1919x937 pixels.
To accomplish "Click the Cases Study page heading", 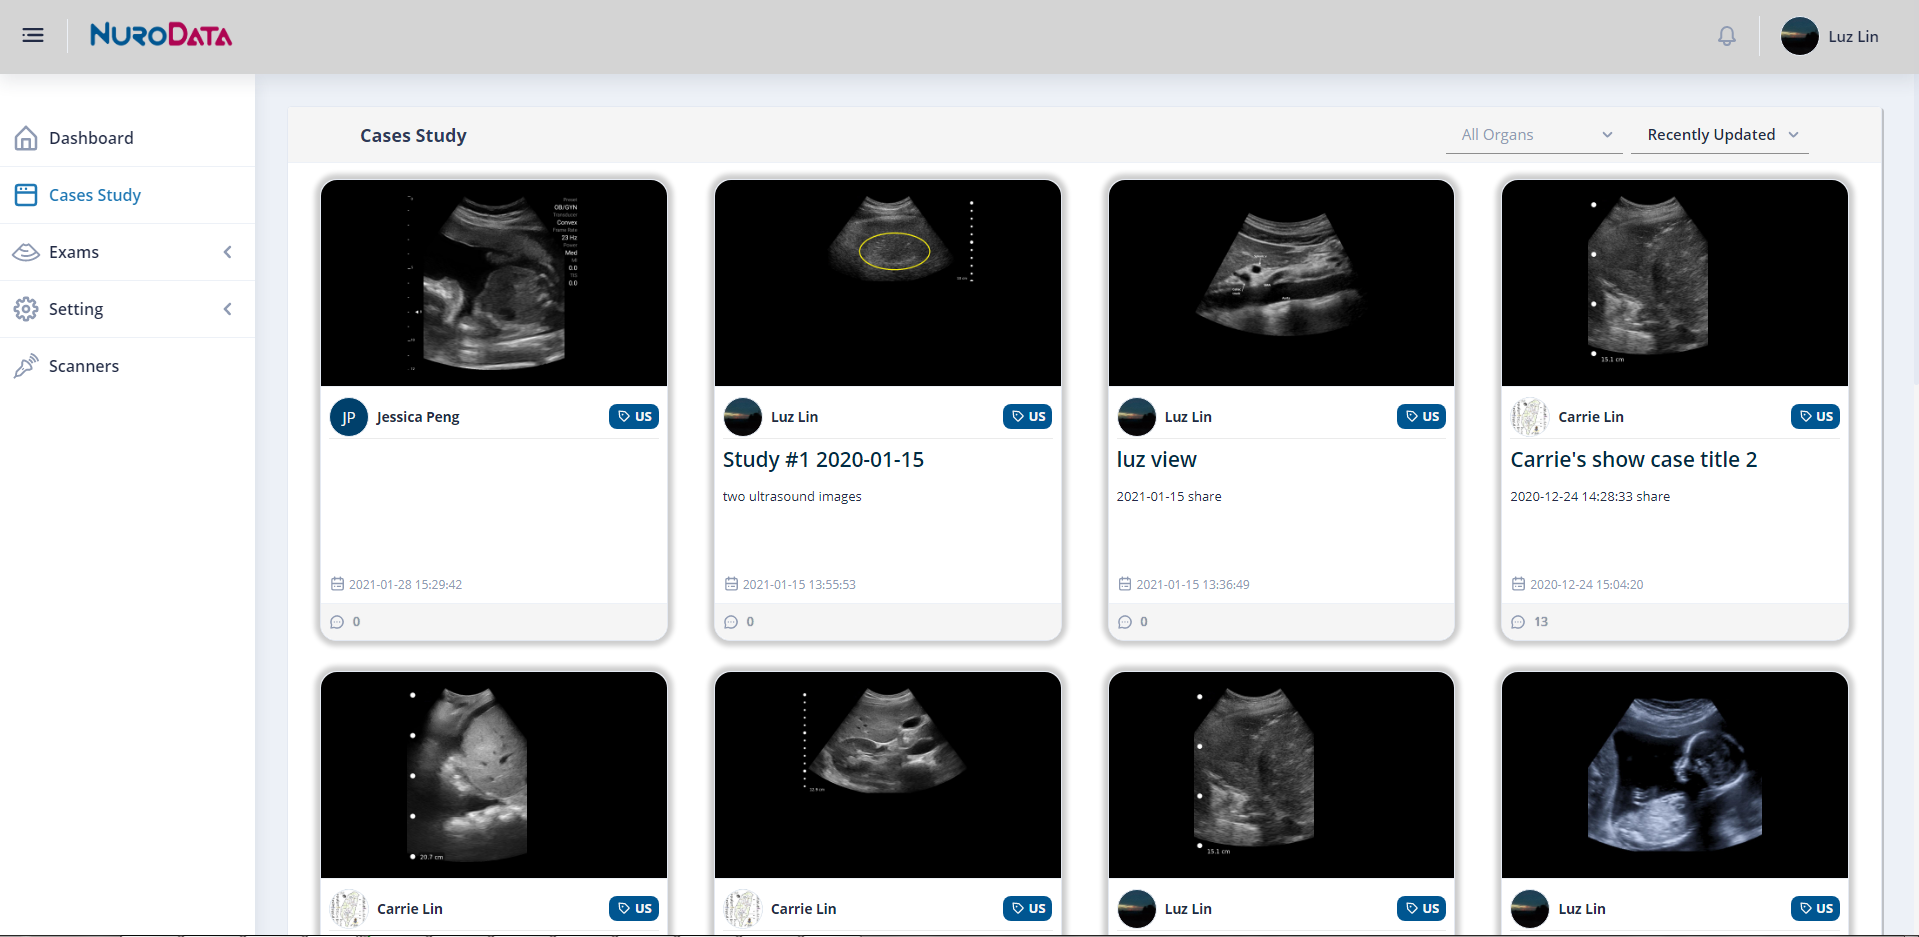I will pyautogui.click(x=413, y=136).
